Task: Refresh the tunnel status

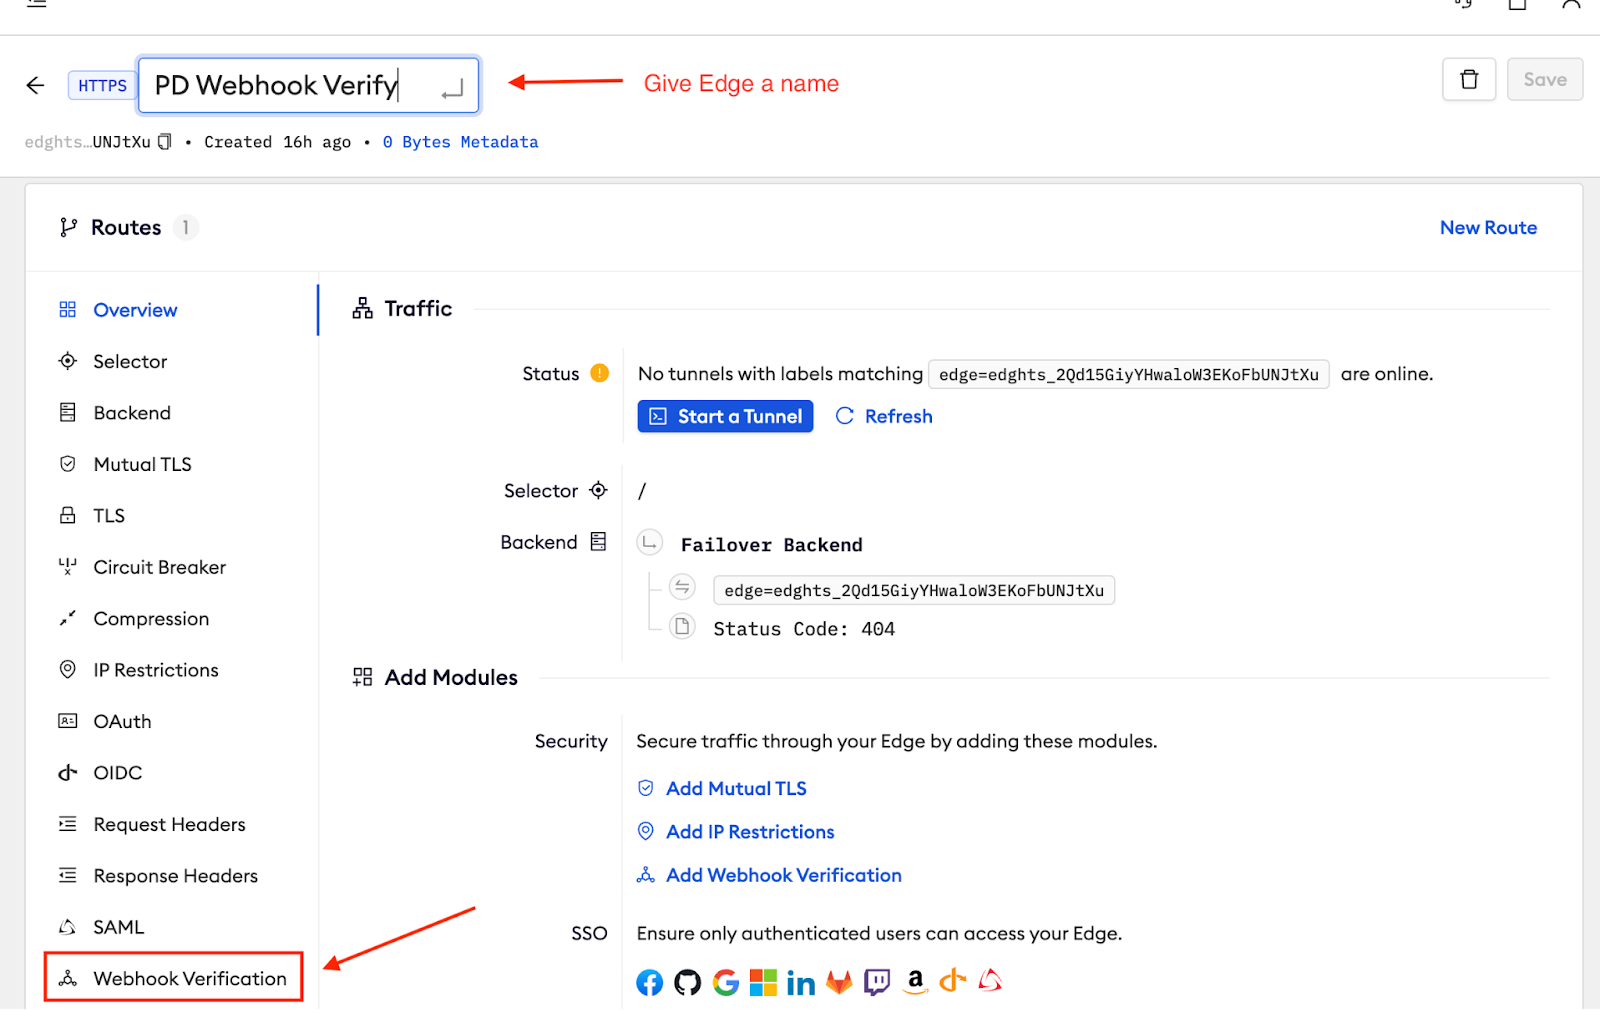Action: click(x=884, y=416)
